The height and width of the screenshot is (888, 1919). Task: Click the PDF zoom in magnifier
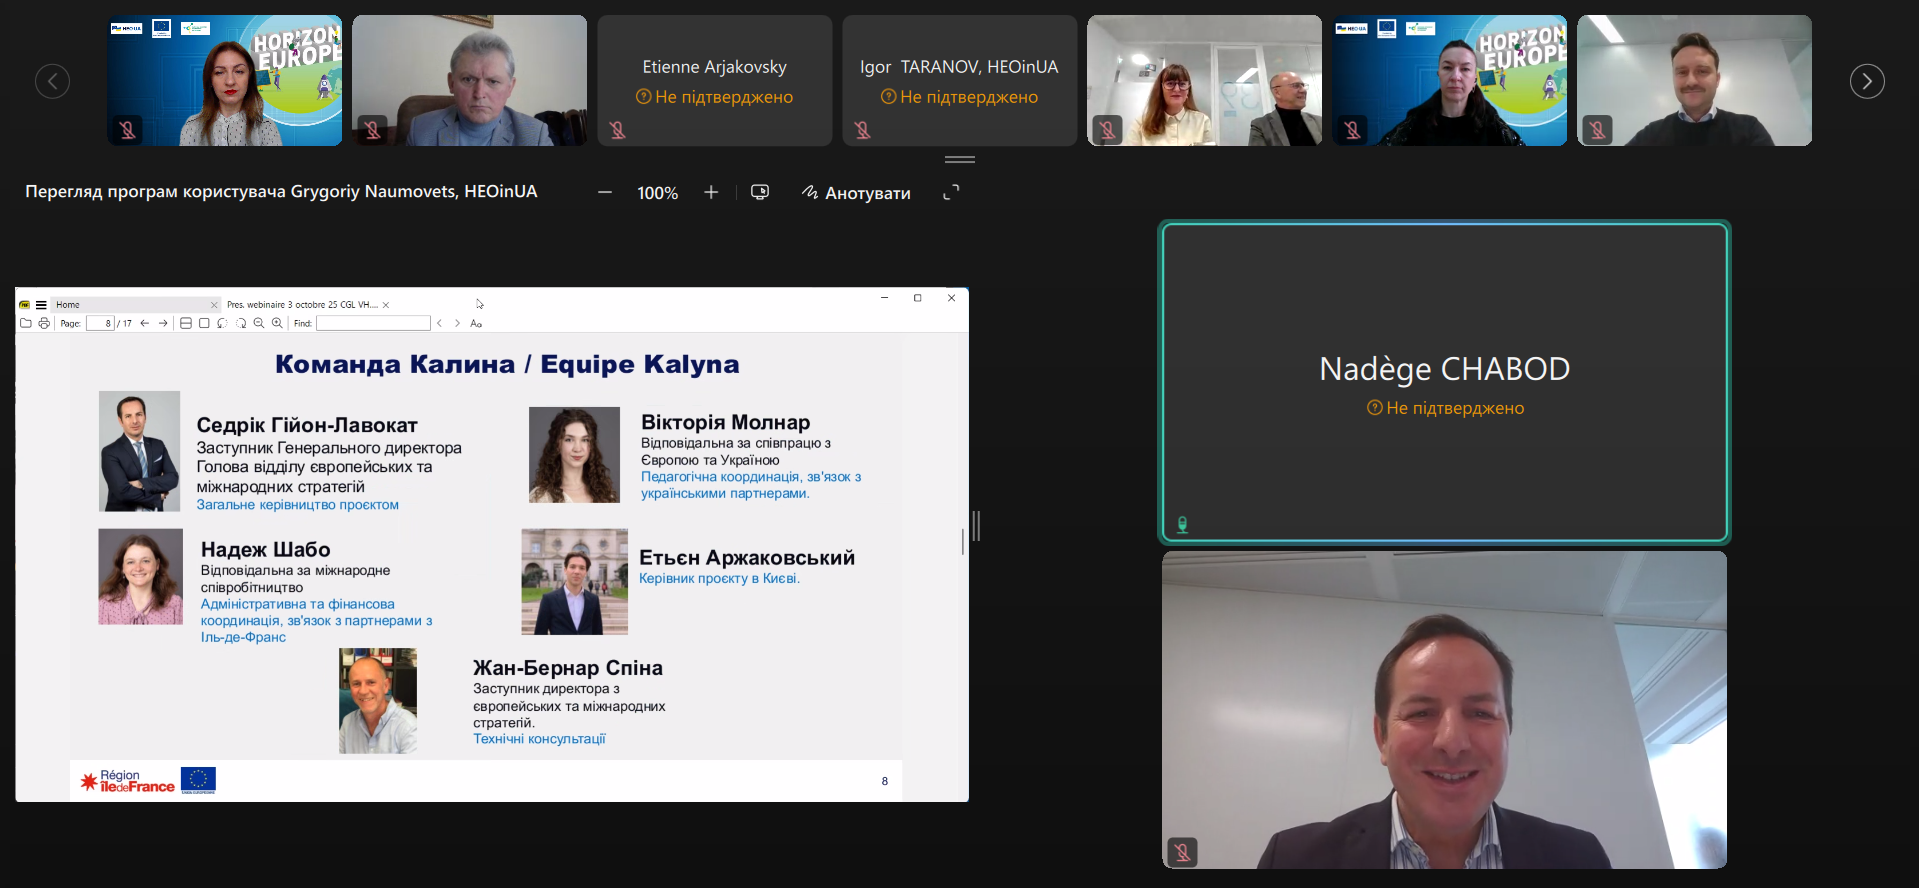click(277, 323)
